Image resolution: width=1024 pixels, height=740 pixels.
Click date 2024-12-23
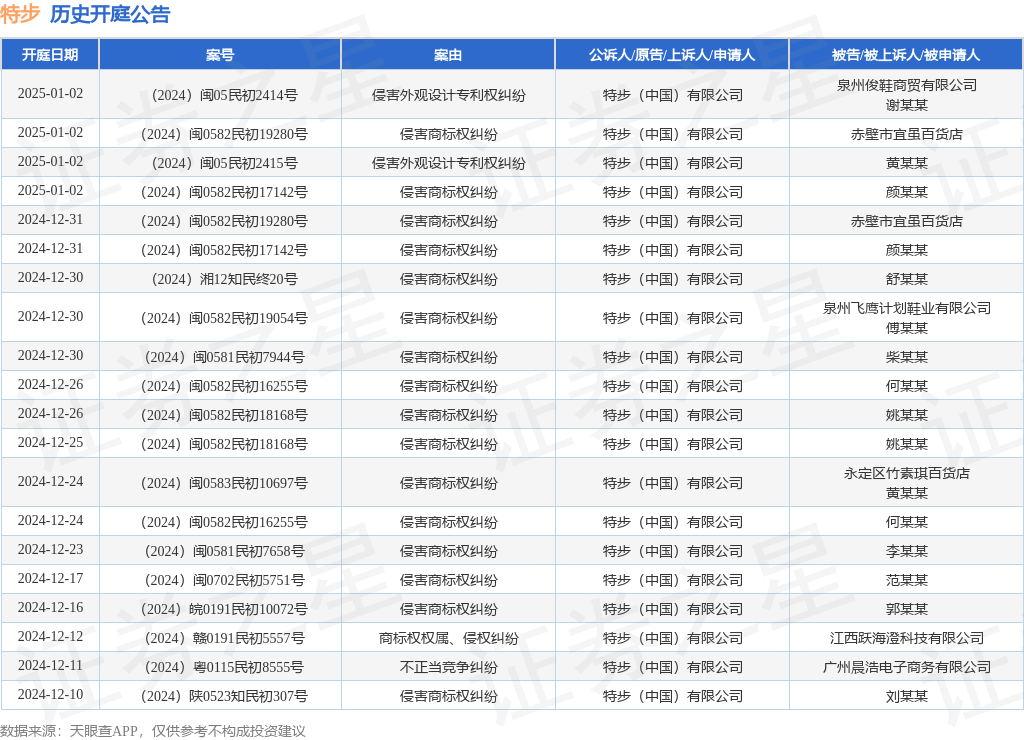pyautogui.click(x=50, y=549)
